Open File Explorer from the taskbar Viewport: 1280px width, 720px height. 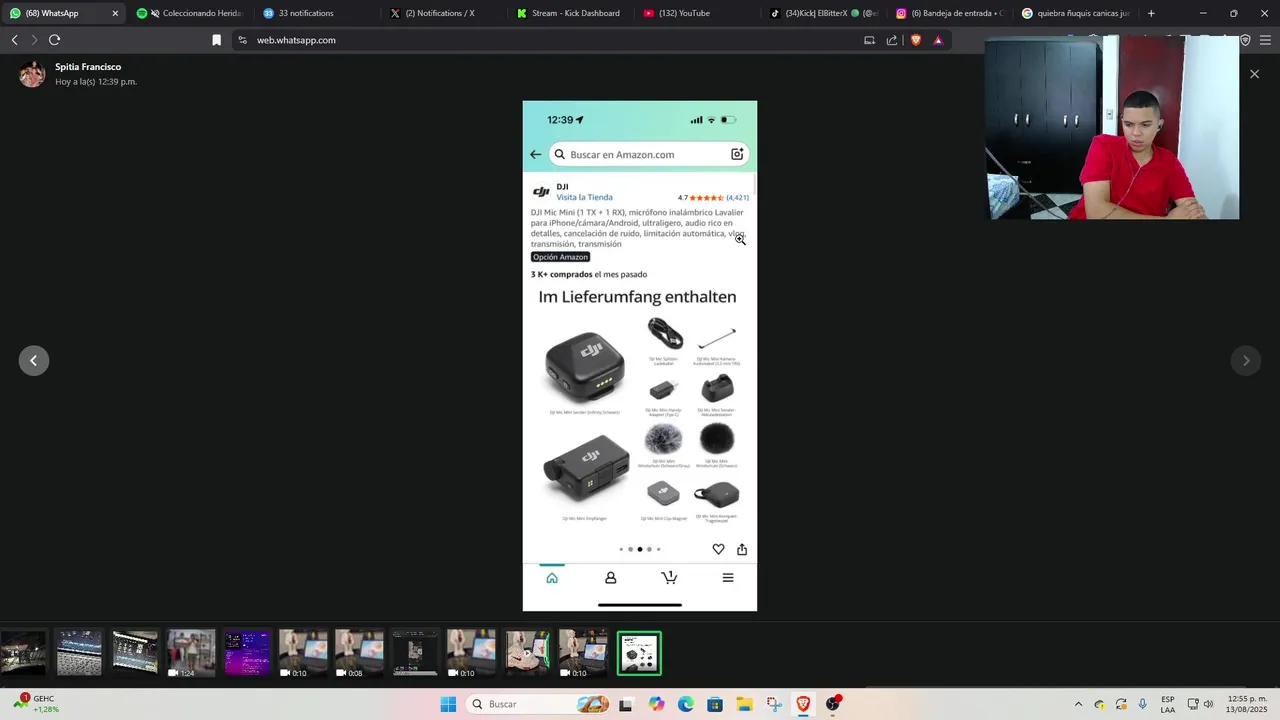coord(745,704)
